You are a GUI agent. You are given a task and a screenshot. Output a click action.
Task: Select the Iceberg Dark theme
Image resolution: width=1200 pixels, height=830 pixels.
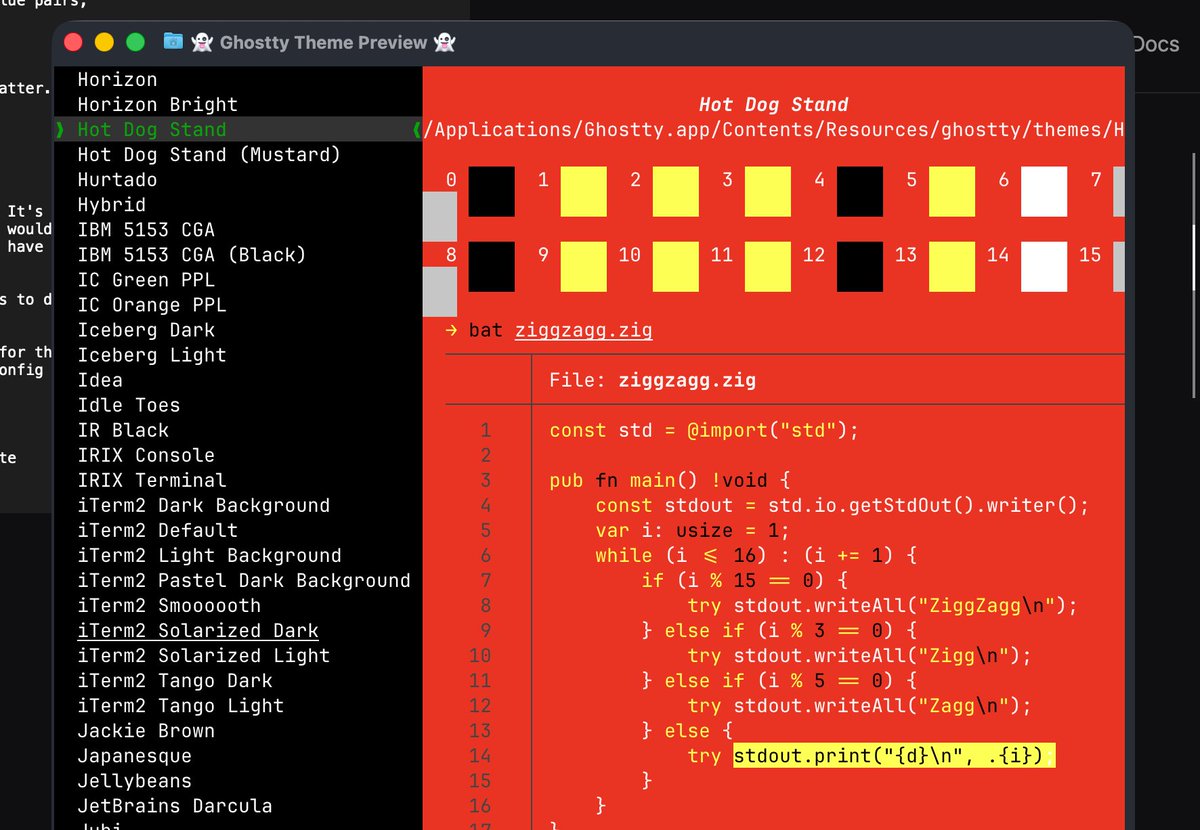[x=146, y=329]
